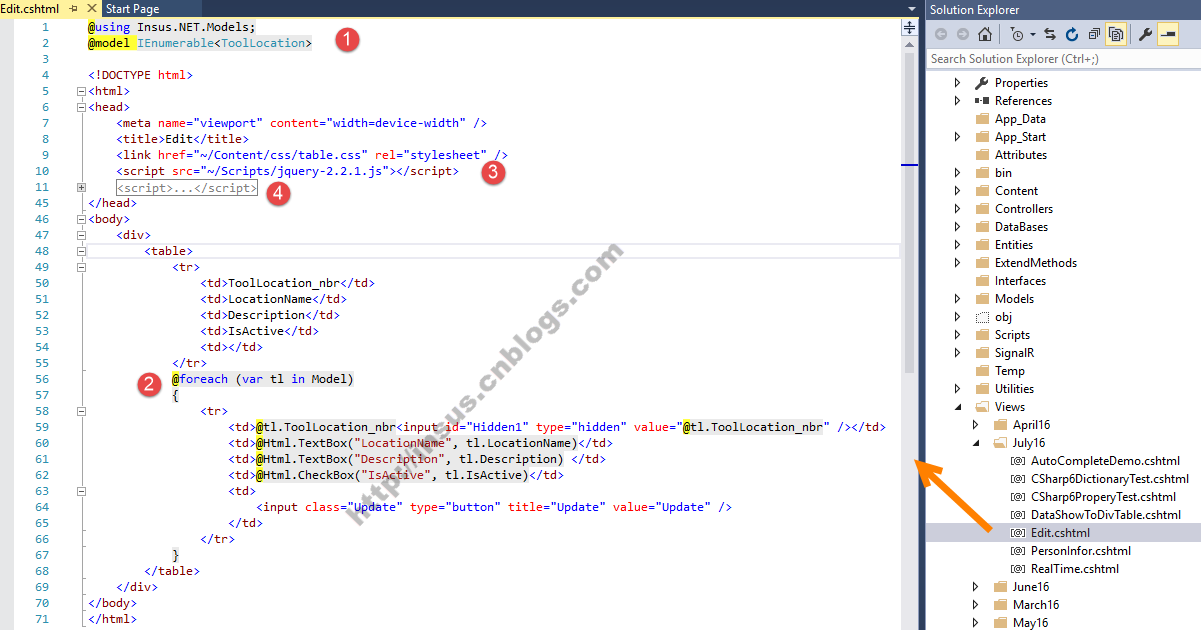This screenshot has height=630, width=1201.
Task: Click the Properties node wrench icon
Action: [982, 83]
